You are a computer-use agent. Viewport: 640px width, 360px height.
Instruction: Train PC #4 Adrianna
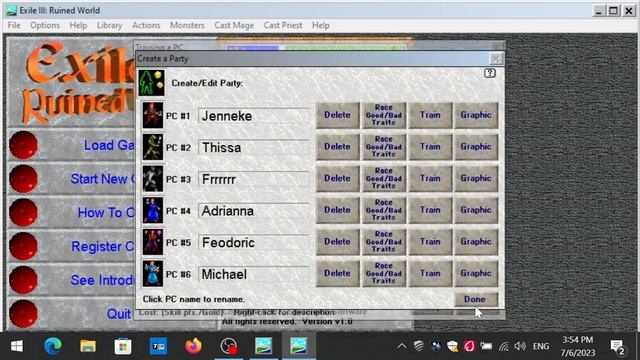point(430,210)
